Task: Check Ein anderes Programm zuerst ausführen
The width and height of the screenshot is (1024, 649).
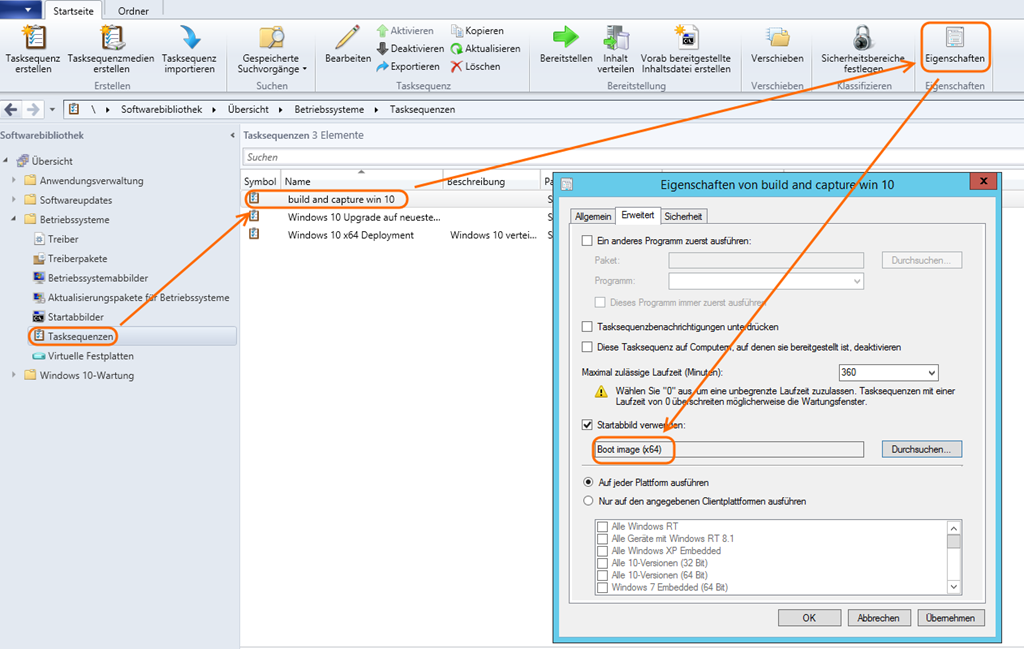Action: click(x=587, y=241)
